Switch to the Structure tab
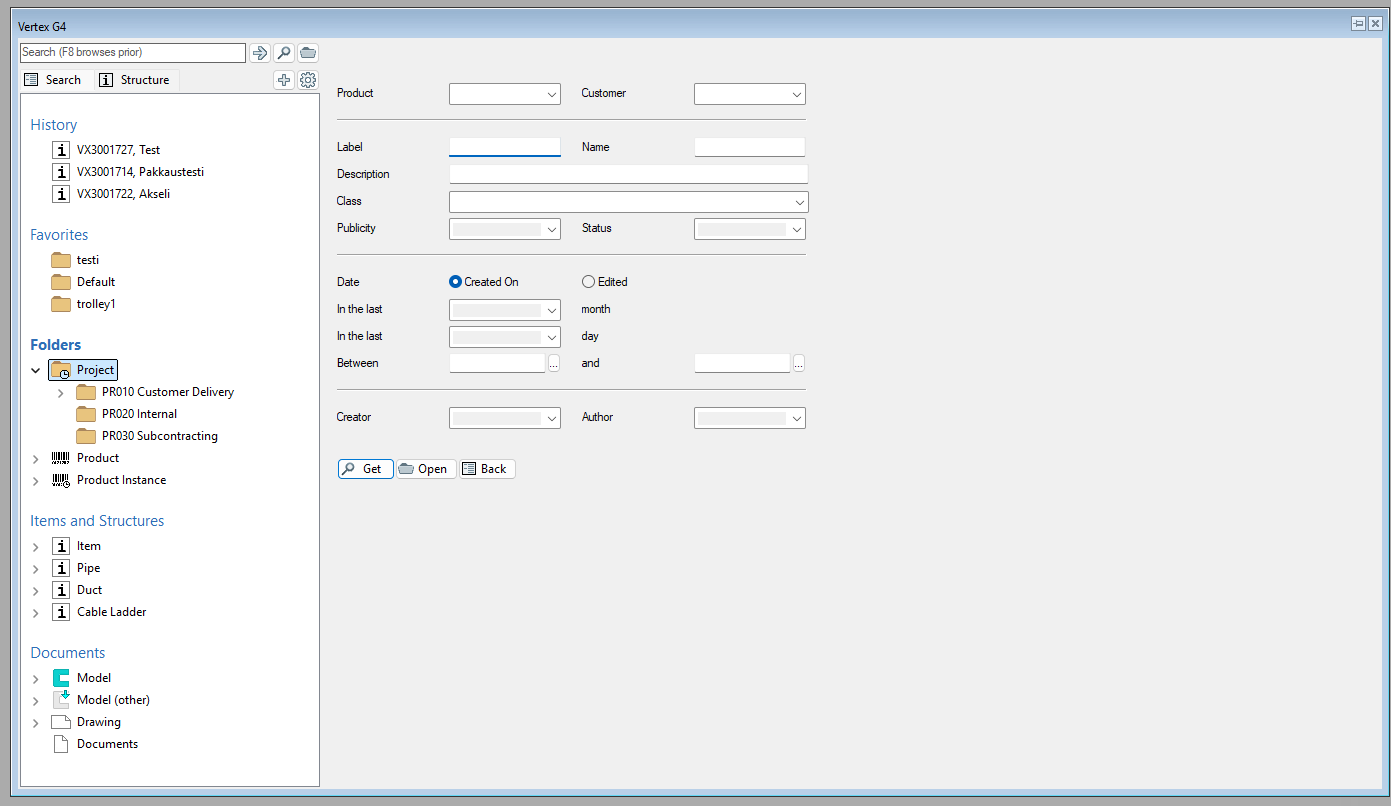 pyautogui.click(x=135, y=80)
